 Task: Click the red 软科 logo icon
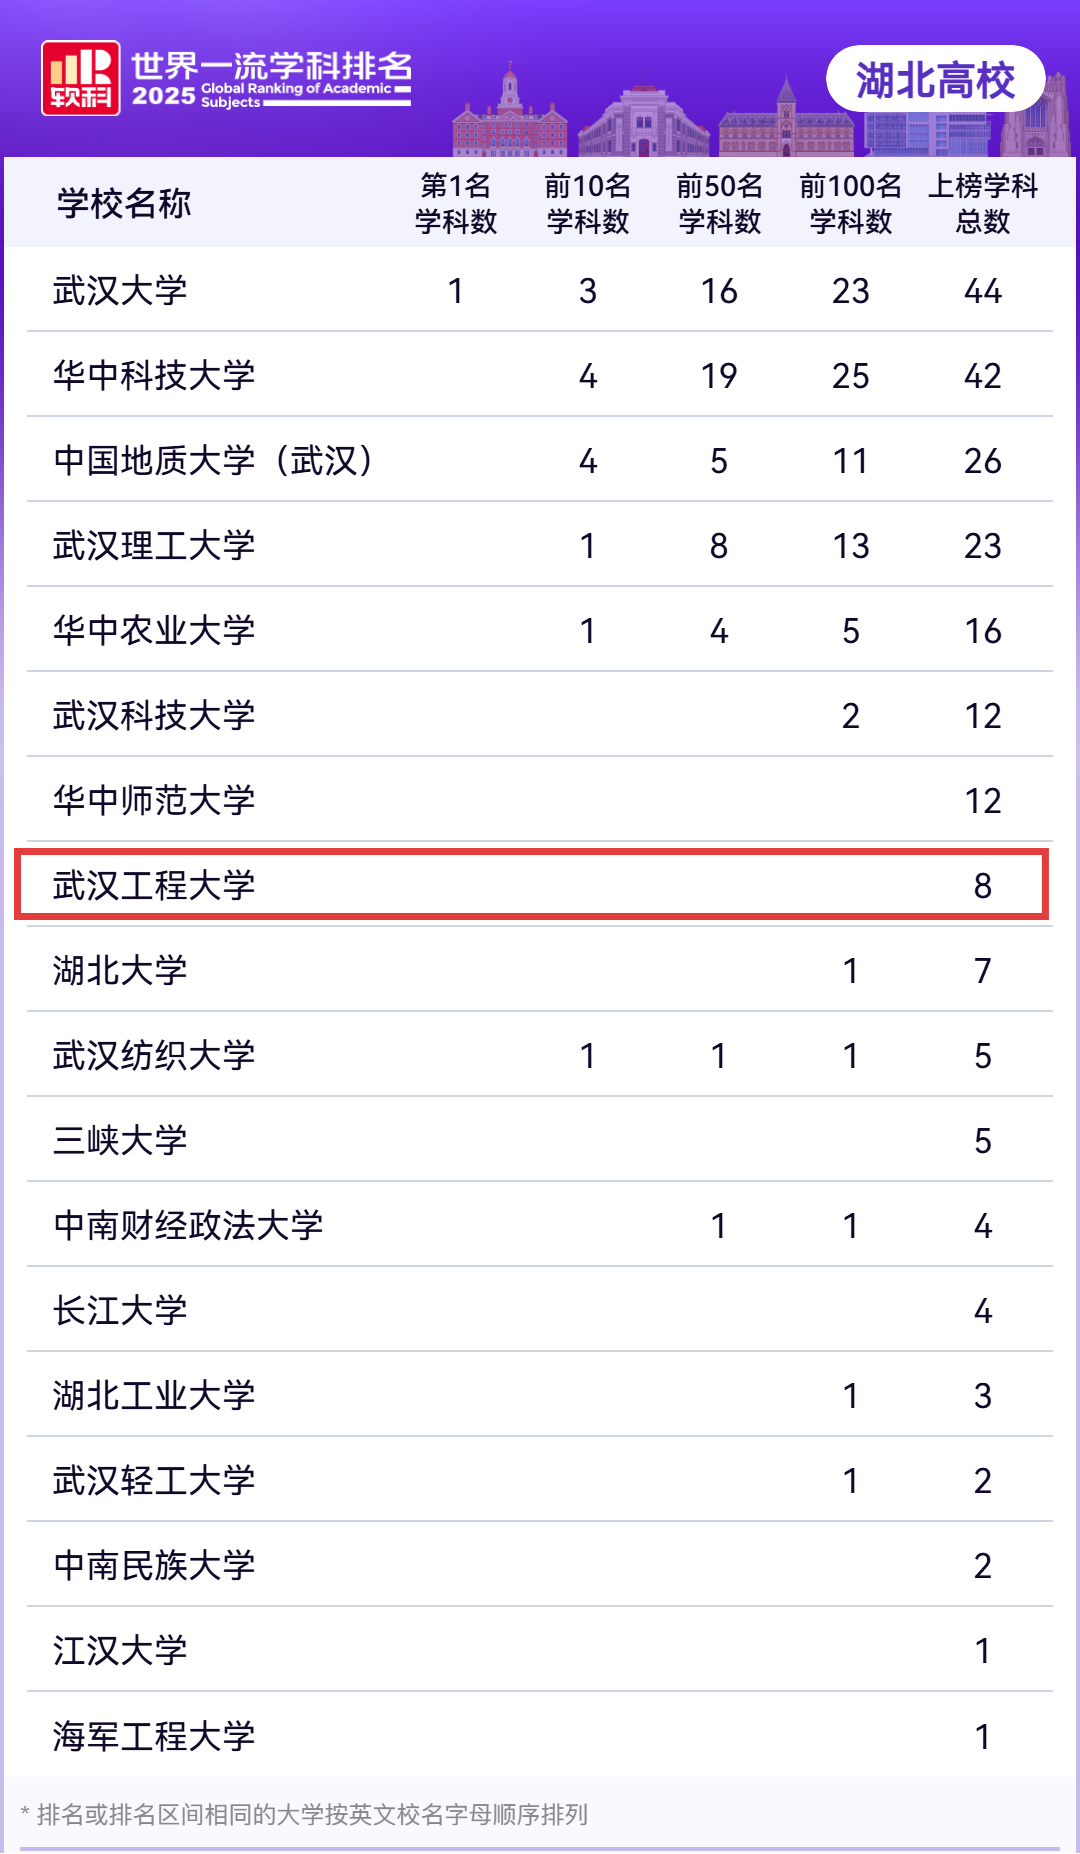[x=80, y=78]
